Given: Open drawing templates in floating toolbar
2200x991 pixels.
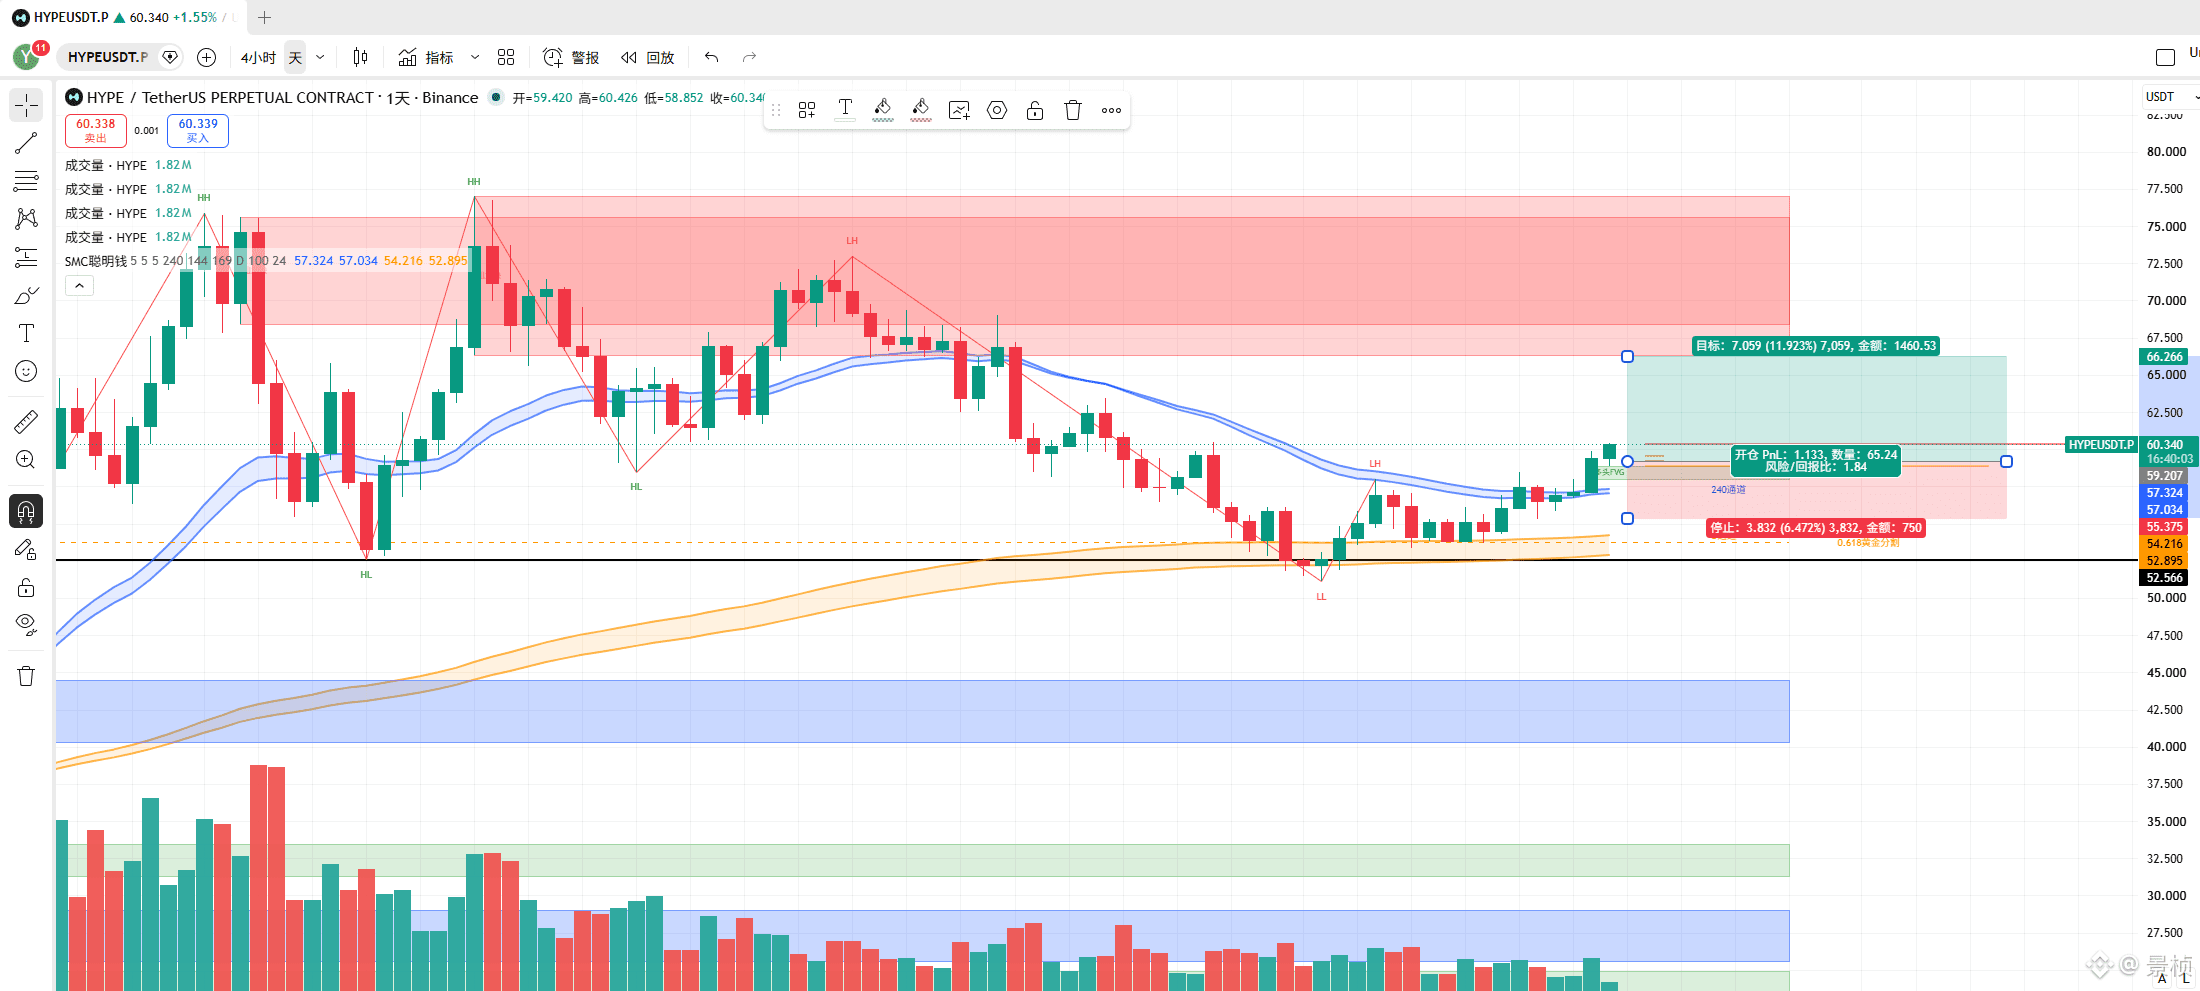Looking at the screenshot, I should click(807, 110).
